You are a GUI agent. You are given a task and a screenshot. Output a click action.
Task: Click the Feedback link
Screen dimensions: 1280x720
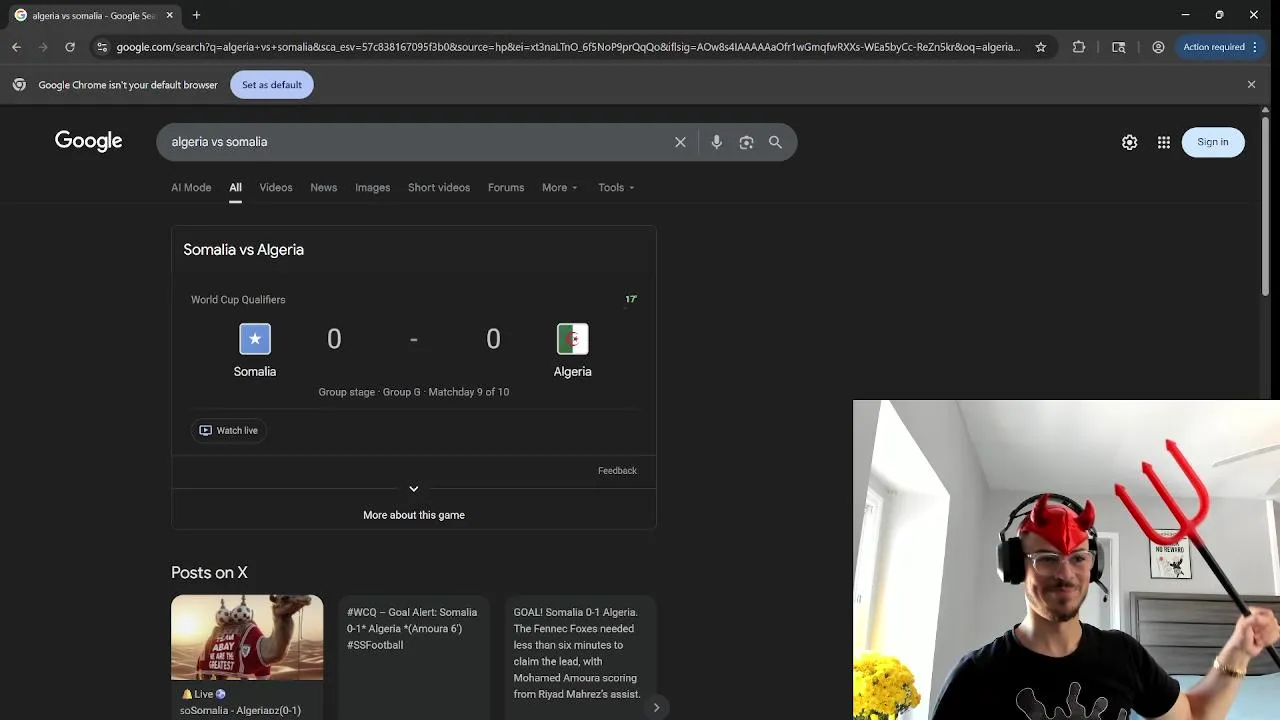[x=617, y=470]
